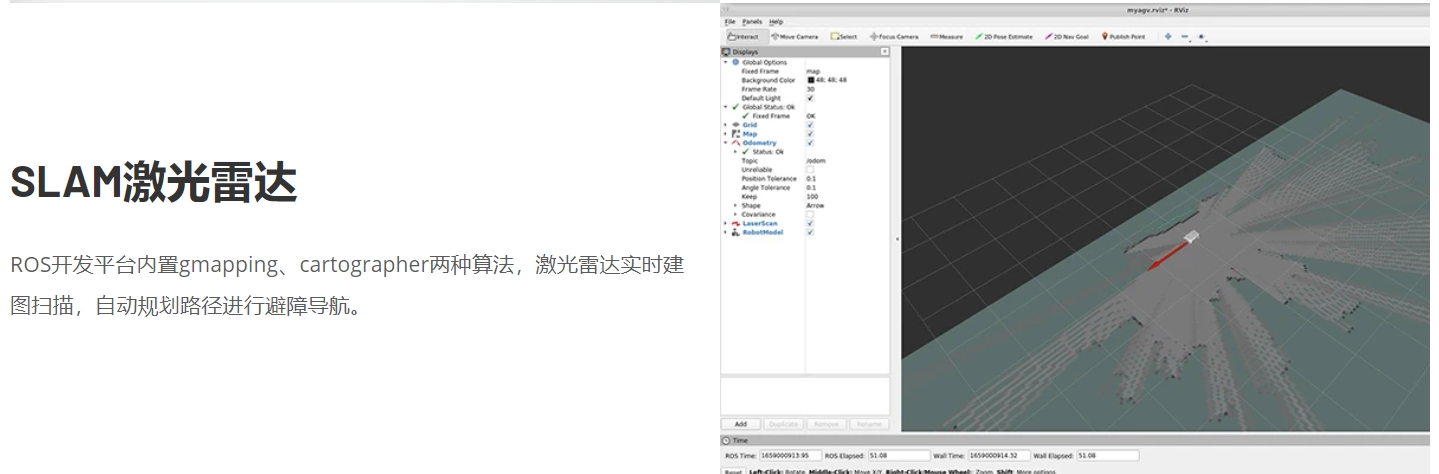
Task: Expand the Map display tree item
Action: point(726,134)
